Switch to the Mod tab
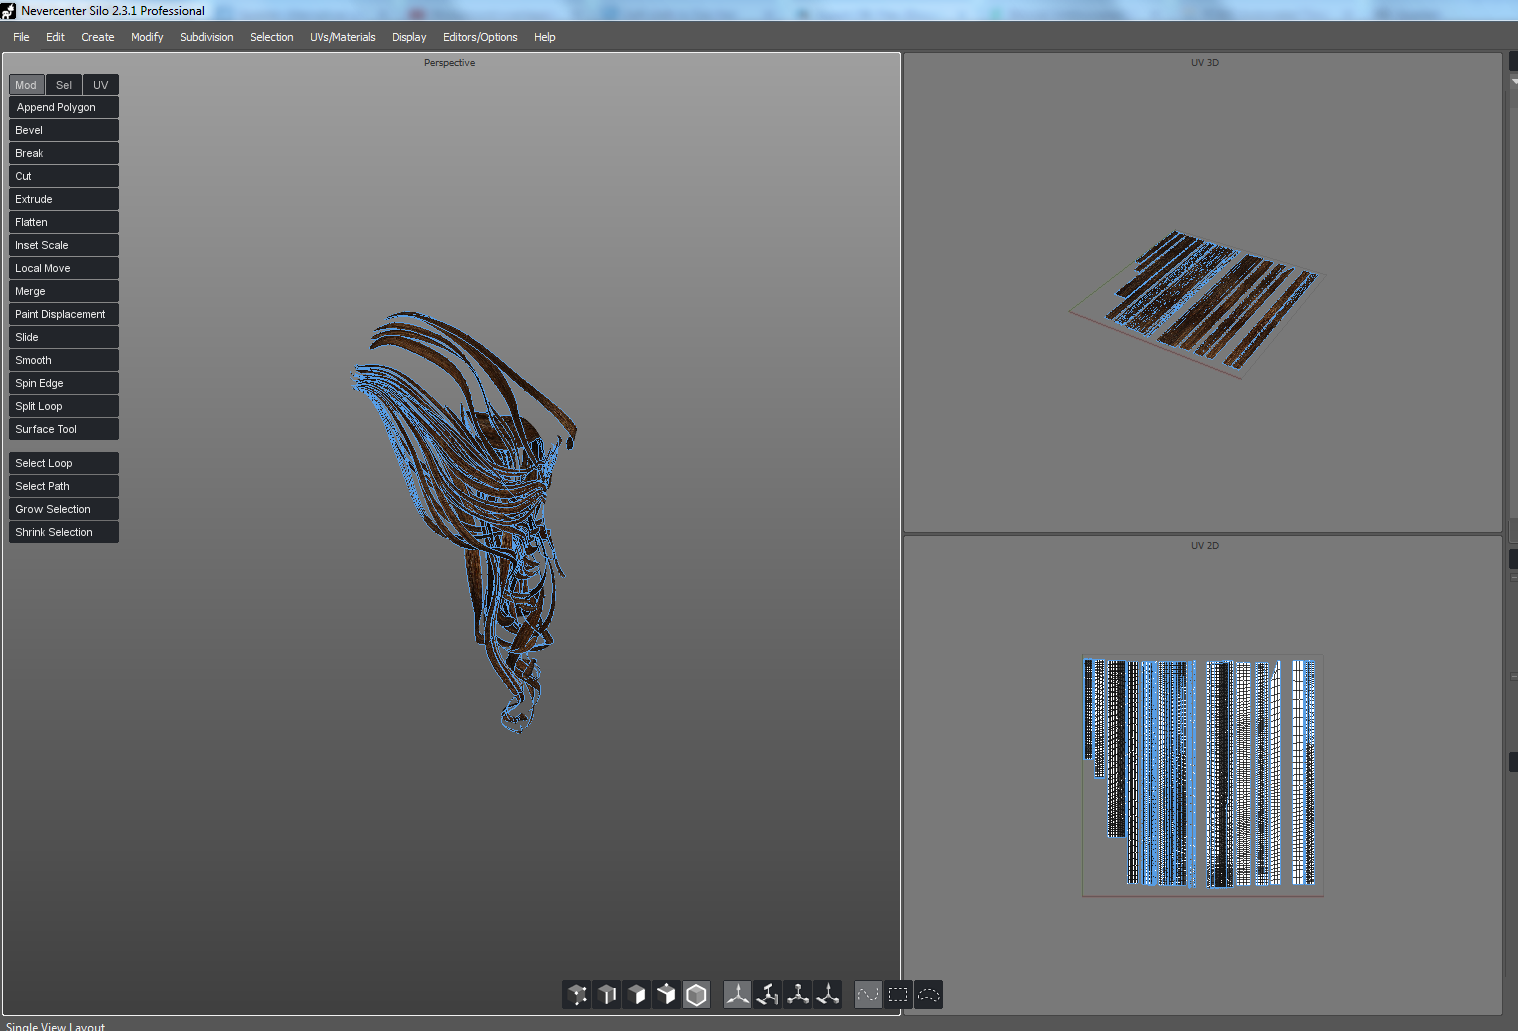The width and height of the screenshot is (1518, 1031). (27, 85)
